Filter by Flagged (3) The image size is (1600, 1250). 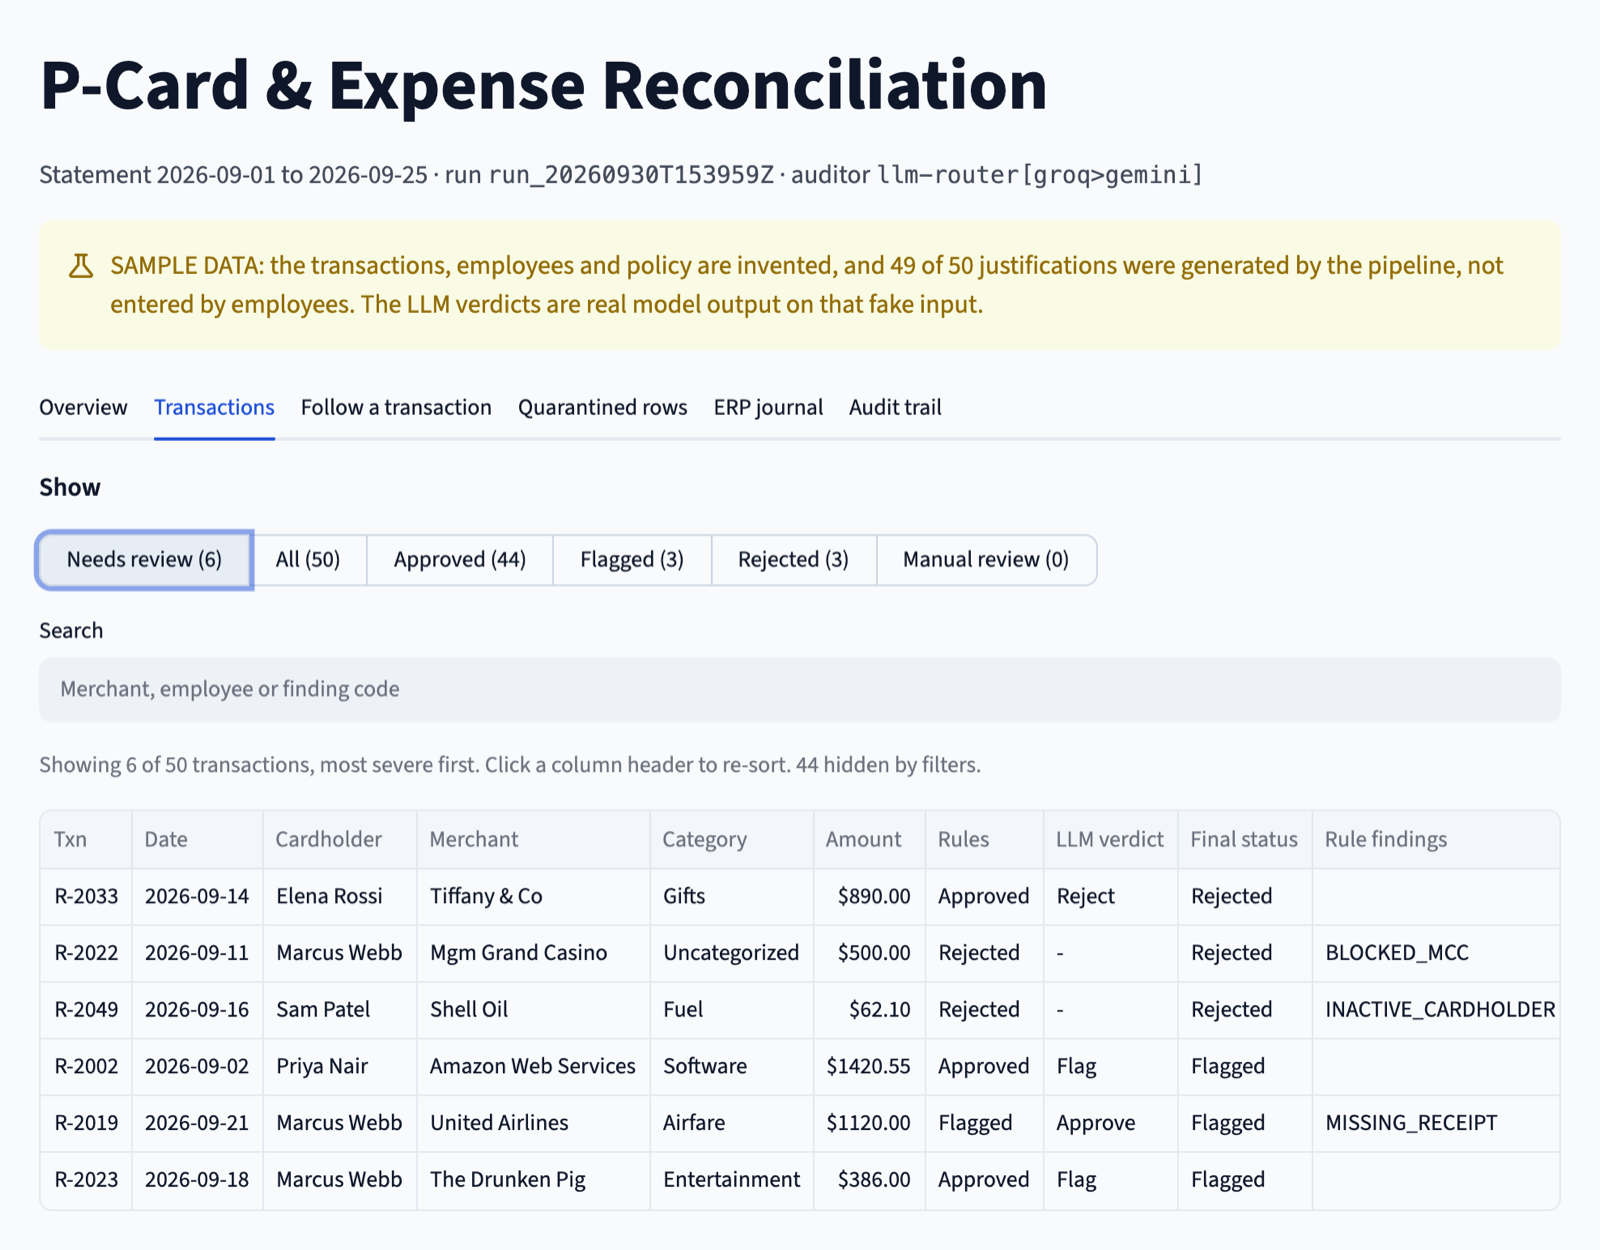pyautogui.click(x=632, y=559)
